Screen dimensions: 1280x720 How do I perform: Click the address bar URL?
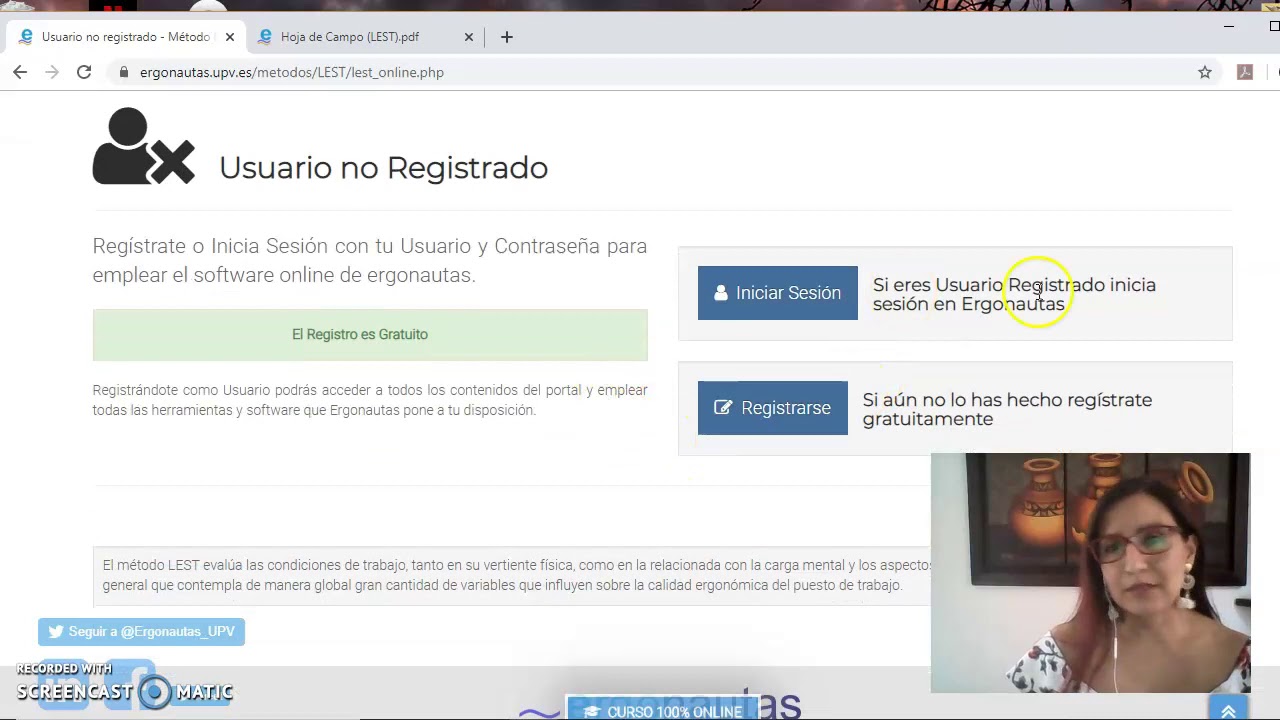click(292, 72)
